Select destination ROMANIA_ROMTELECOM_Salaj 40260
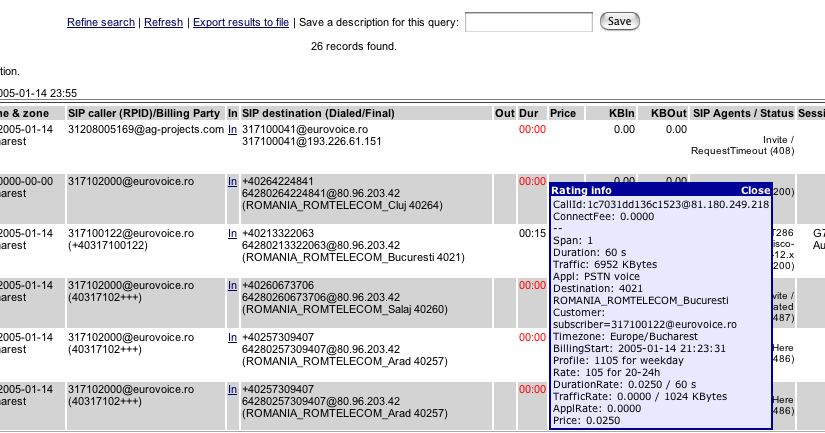The height and width of the screenshot is (433, 825). [345, 309]
